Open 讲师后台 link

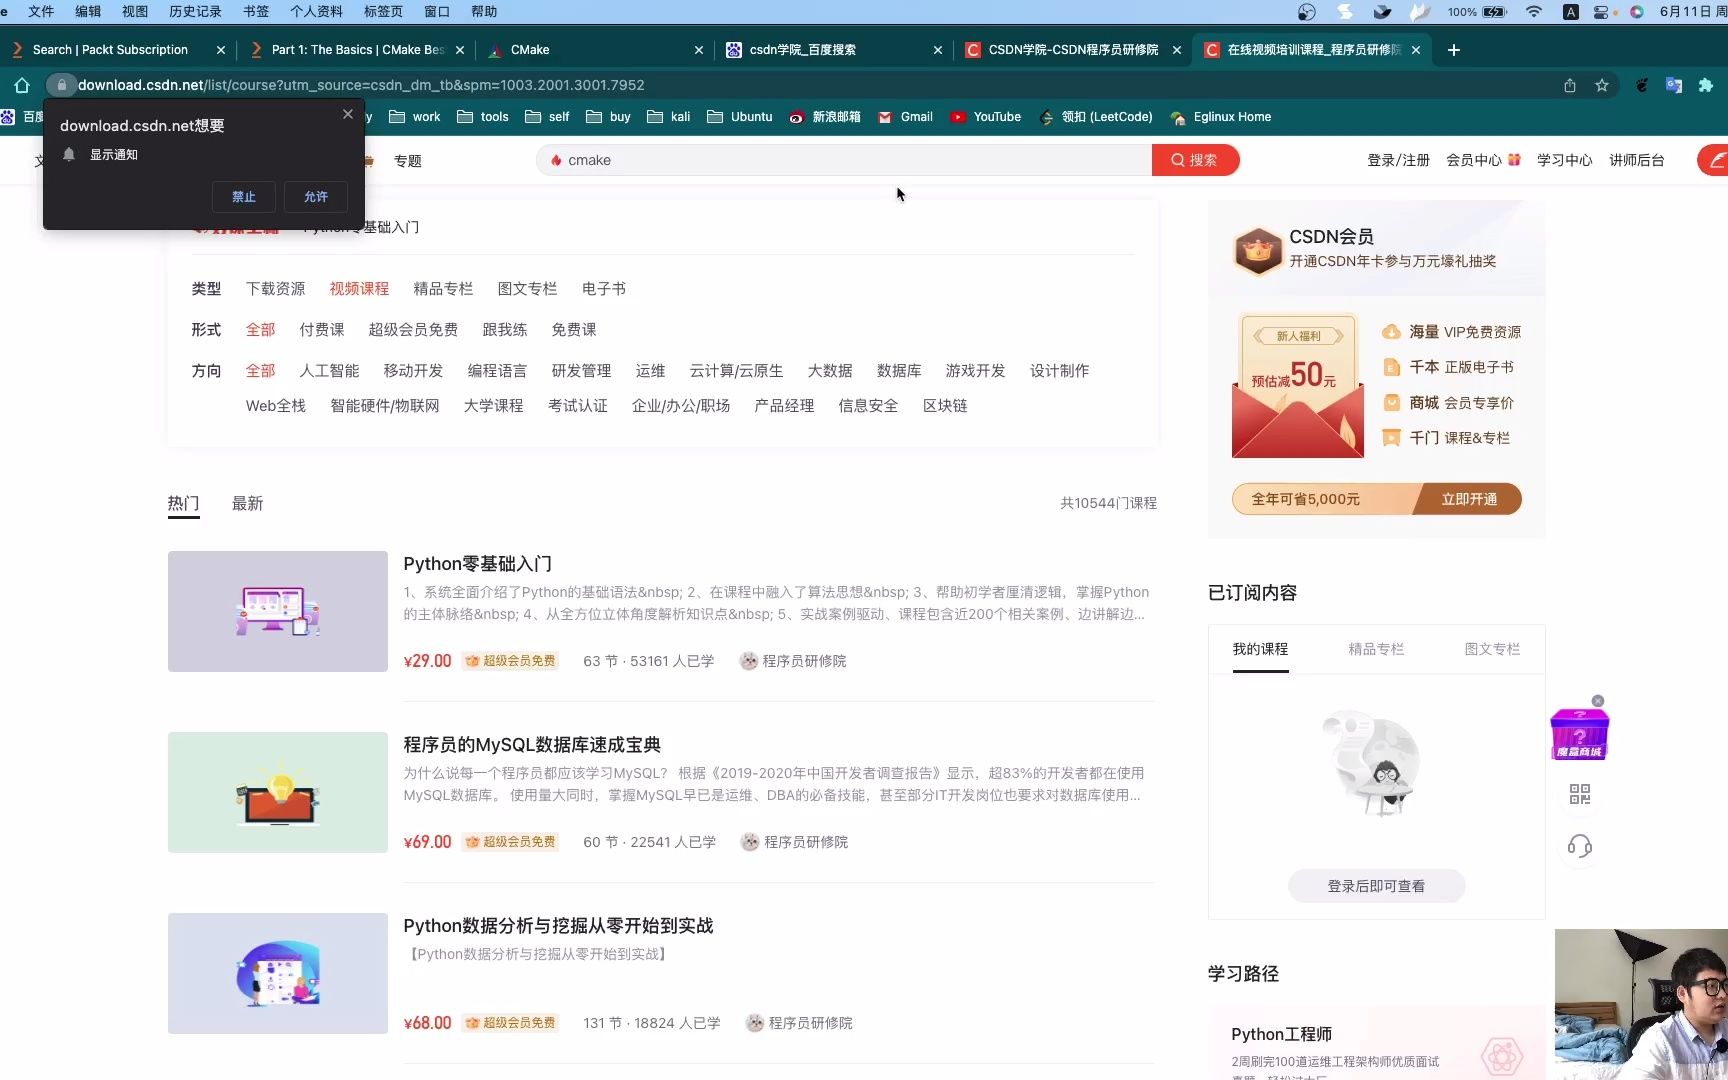[1637, 160]
